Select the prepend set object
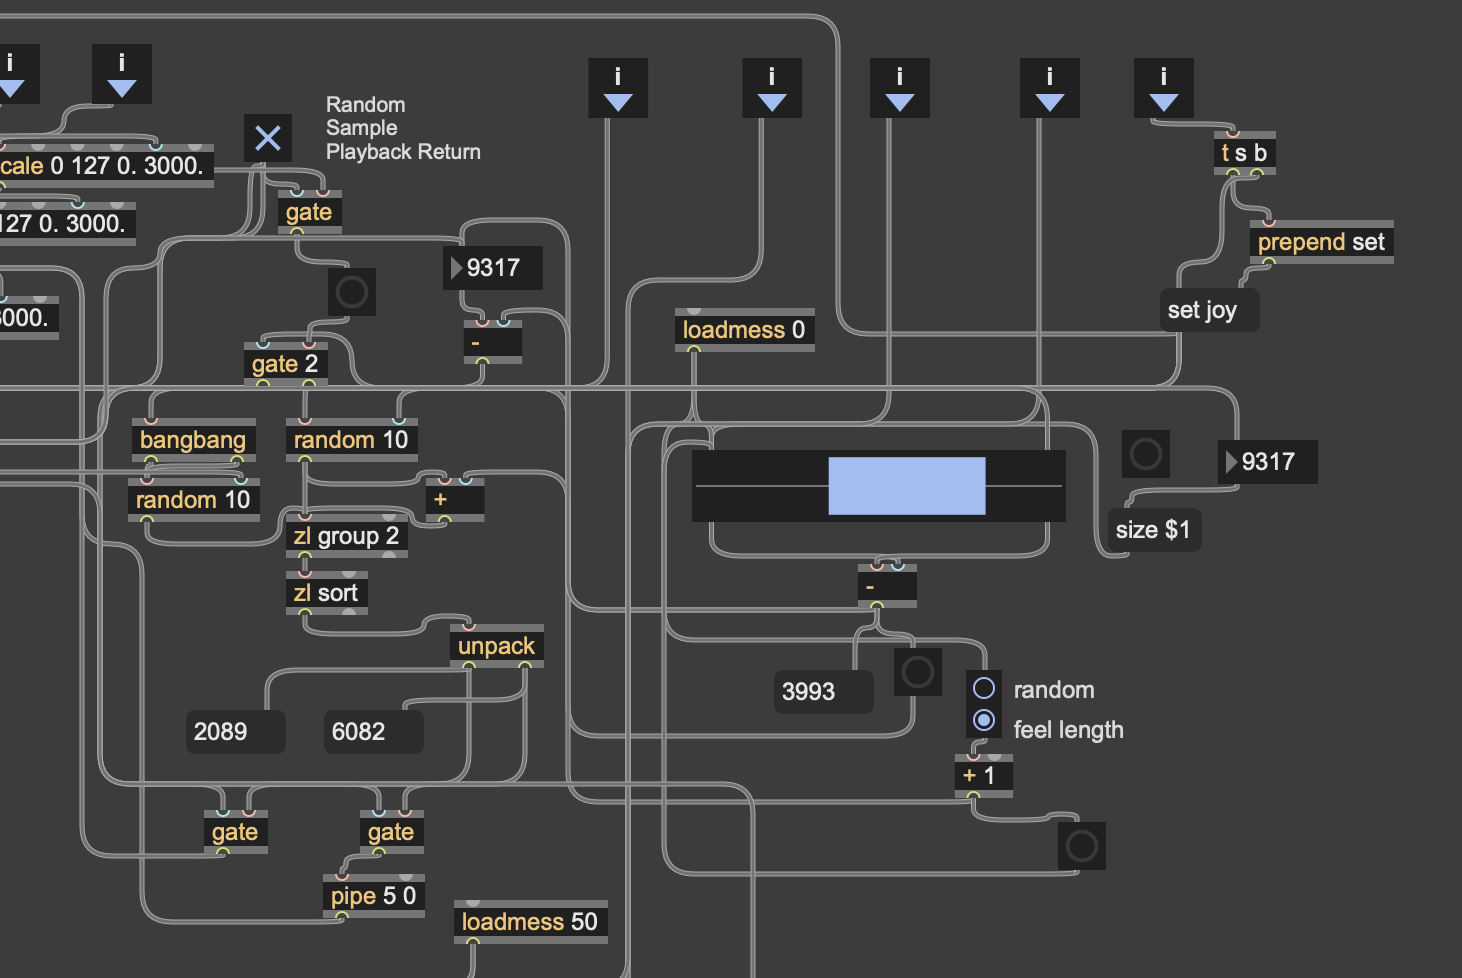The image size is (1462, 978). (1322, 242)
